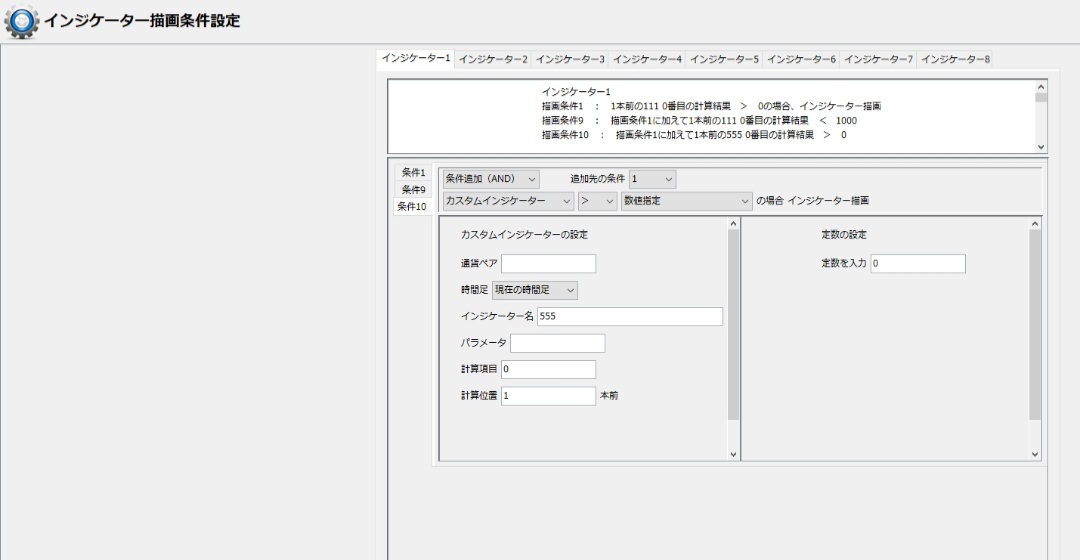Open the 条件追加（AND） dropdown

click(491, 179)
